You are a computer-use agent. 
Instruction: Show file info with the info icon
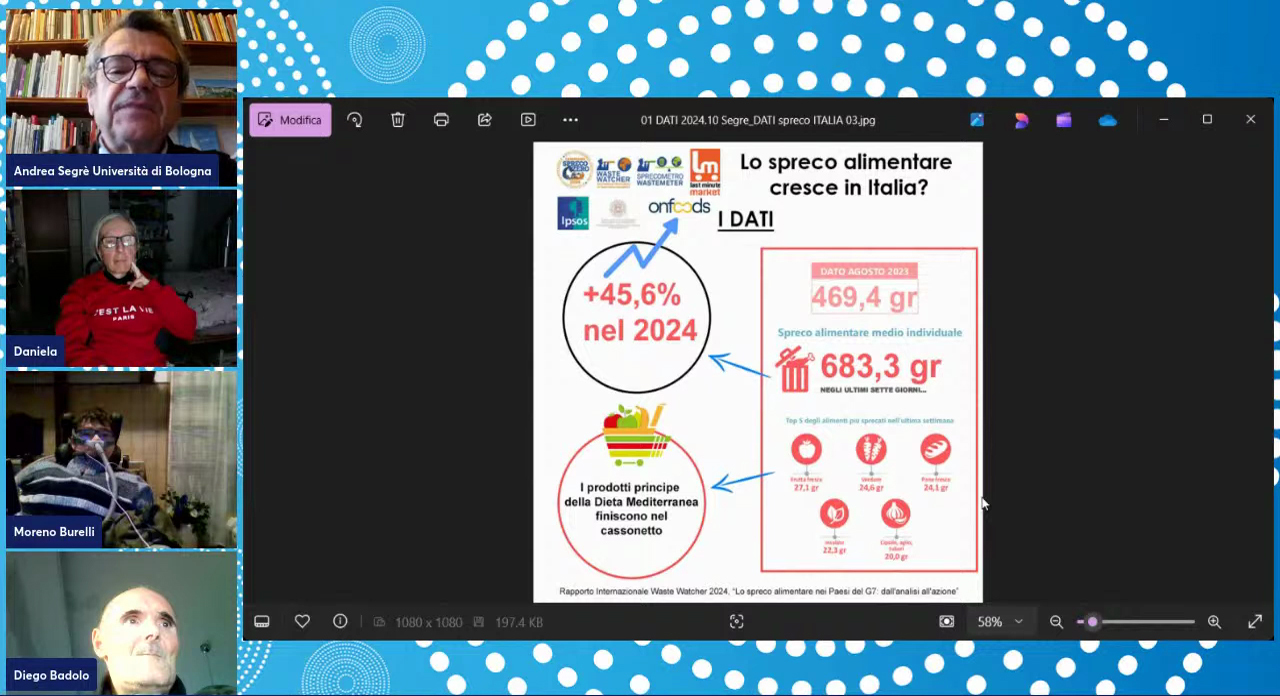pos(340,622)
